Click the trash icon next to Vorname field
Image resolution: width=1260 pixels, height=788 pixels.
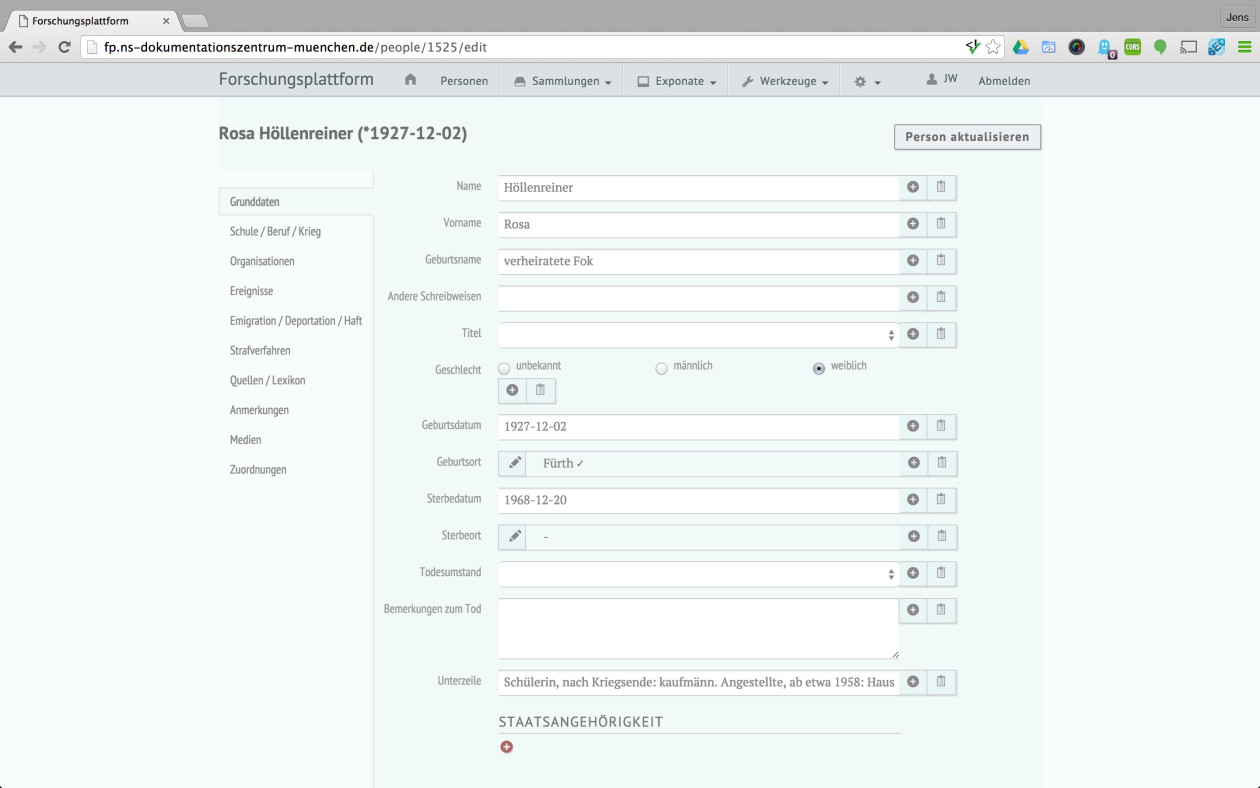coord(941,224)
